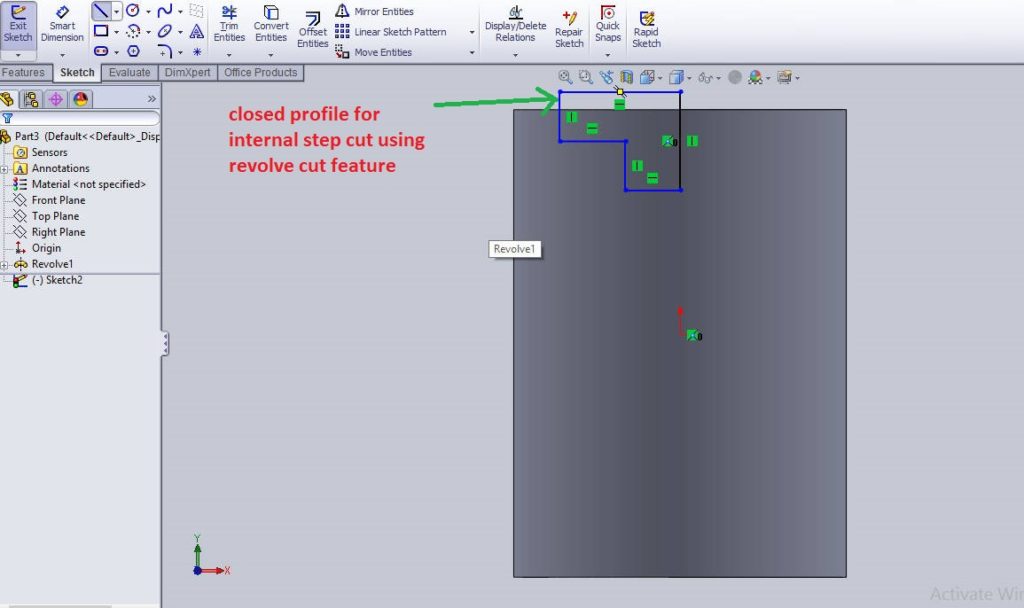Select the Corner Rectangle tool
Viewport: 1024px width, 608px height.
pyautogui.click(x=101, y=31)
